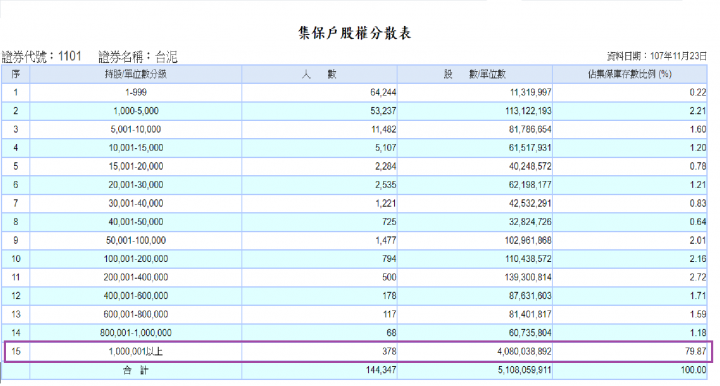The image size is (720, 386).
Task: Click the 證券名稱:台泥 label
Action: coord(138,56)
